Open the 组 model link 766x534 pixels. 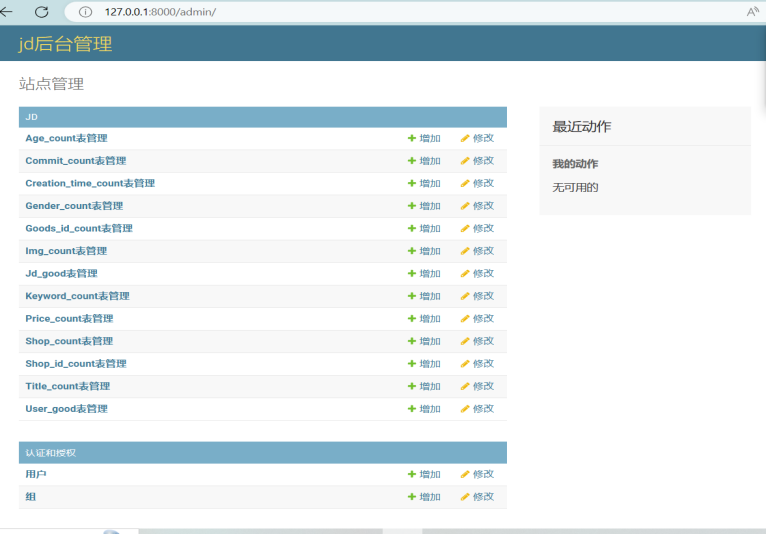click(x=31, y=497)
